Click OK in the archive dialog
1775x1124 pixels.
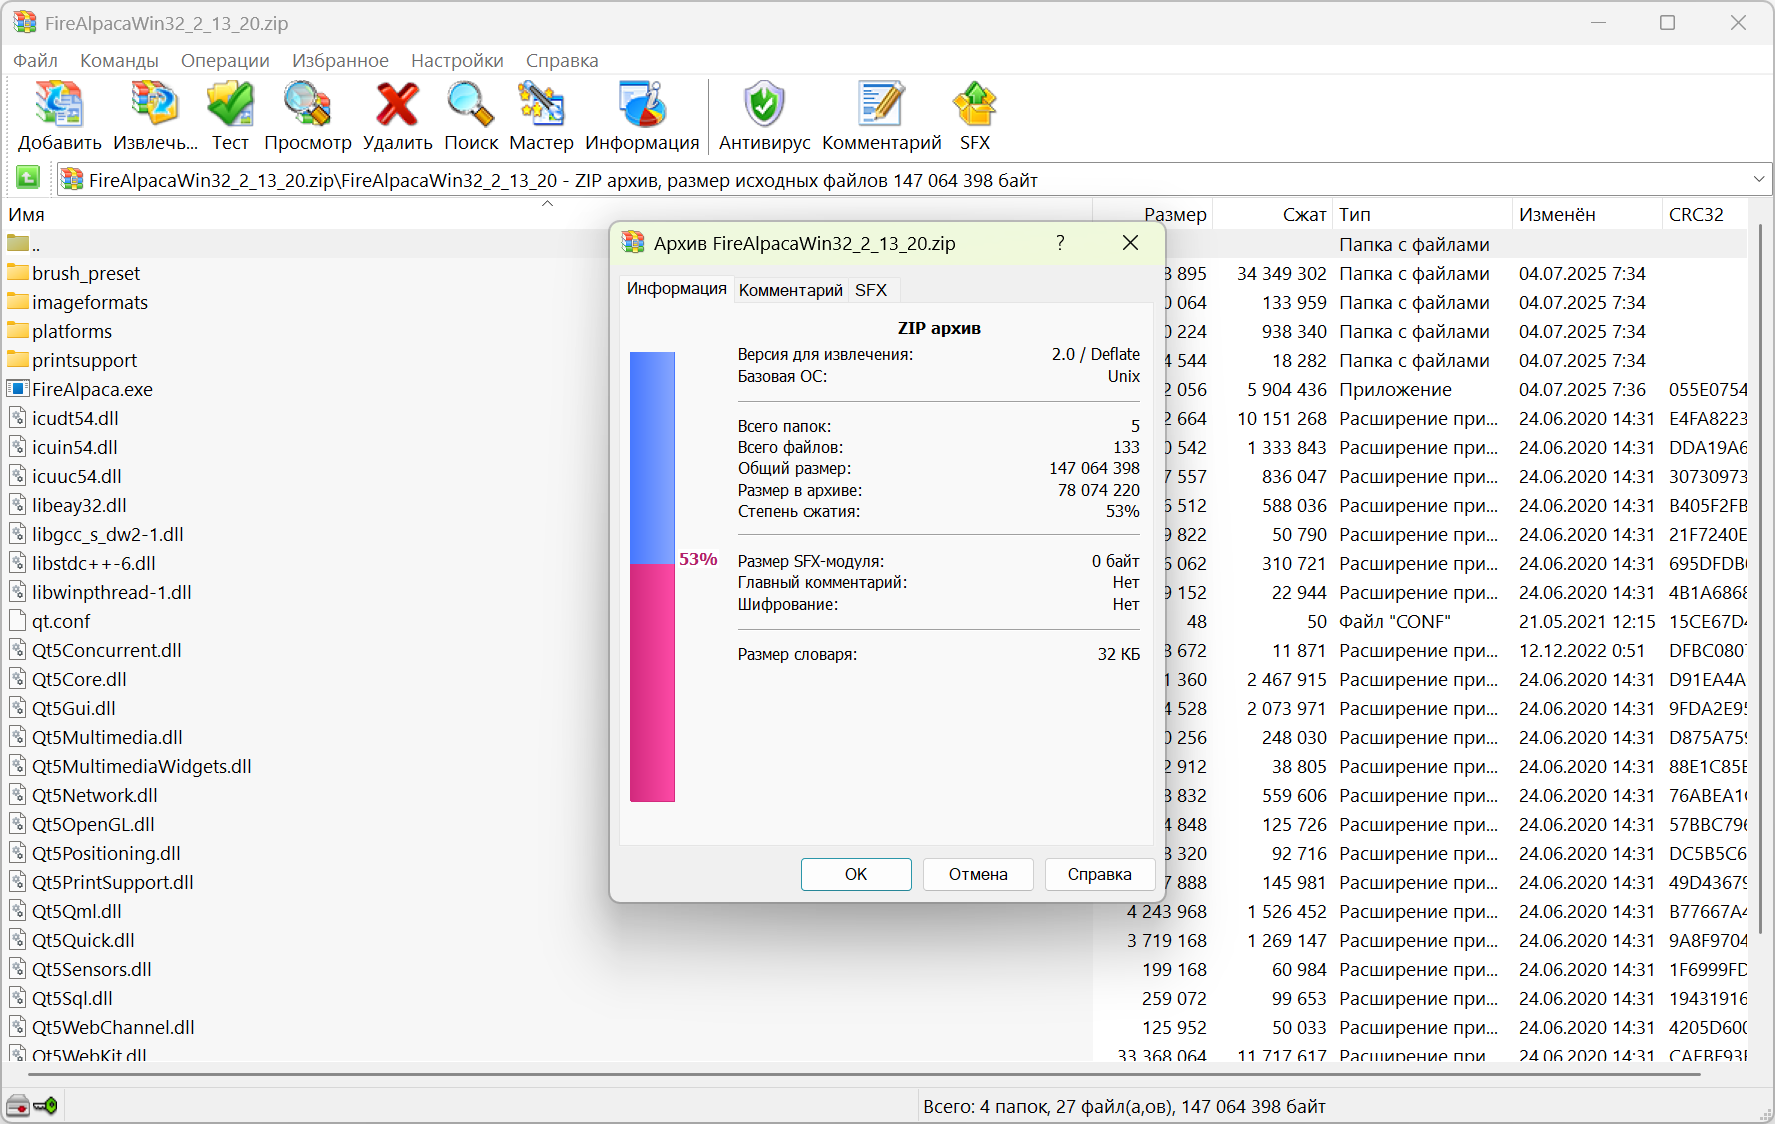(856, 874)
